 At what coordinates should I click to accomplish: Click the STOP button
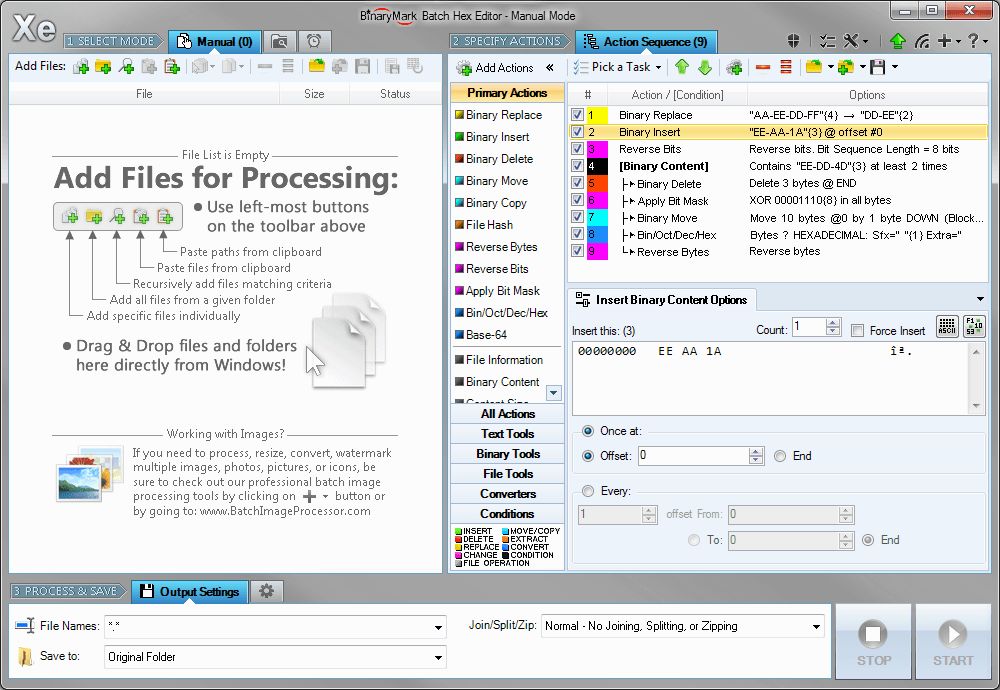873,641
